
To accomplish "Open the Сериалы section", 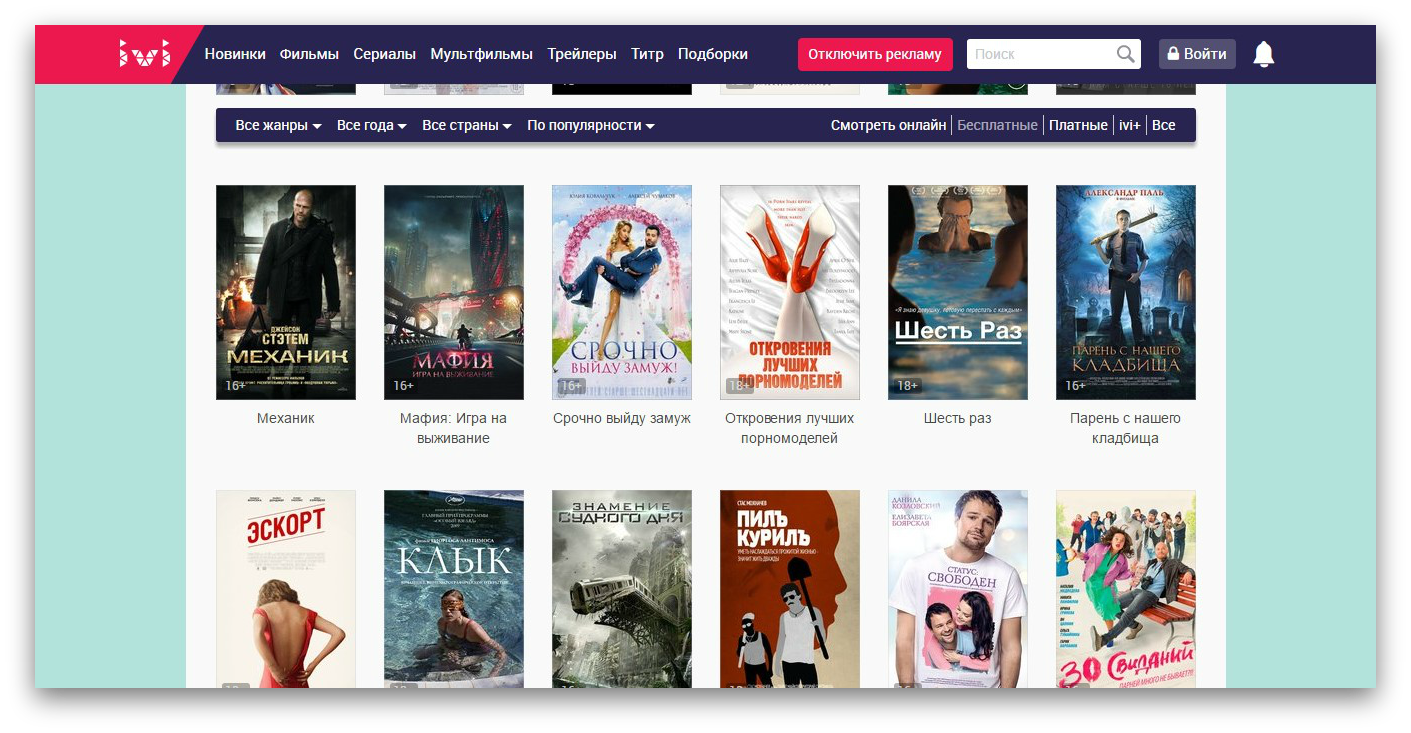I will pyautogui.click(x=384, y=54).
